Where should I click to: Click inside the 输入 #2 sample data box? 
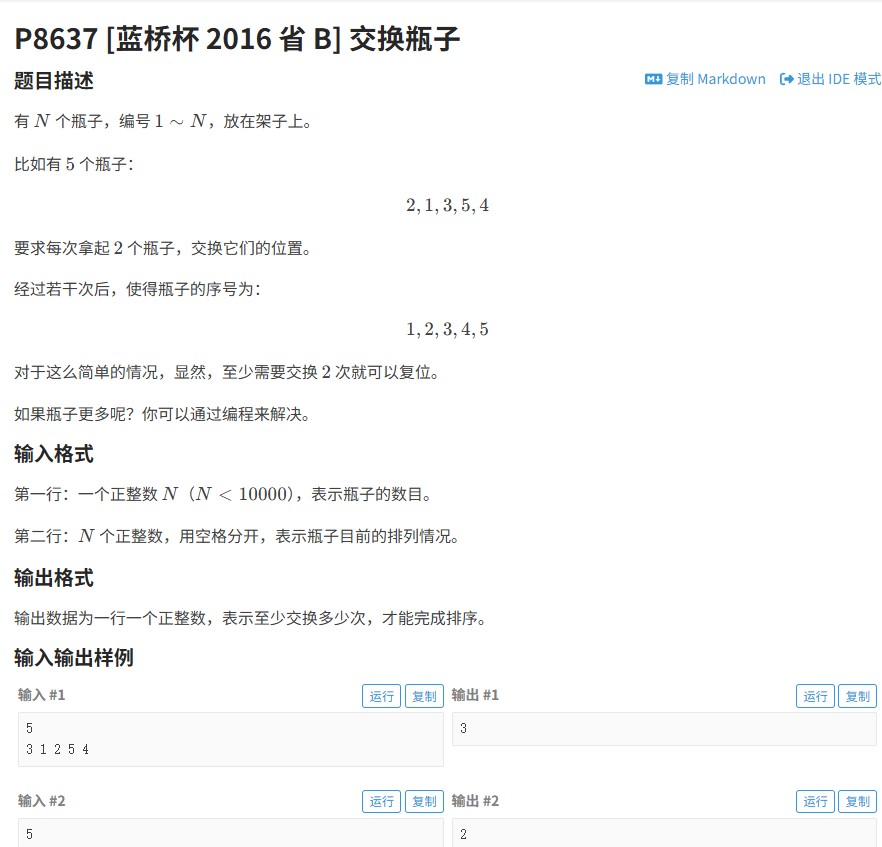pyautogui.click(x=230, y=833)
